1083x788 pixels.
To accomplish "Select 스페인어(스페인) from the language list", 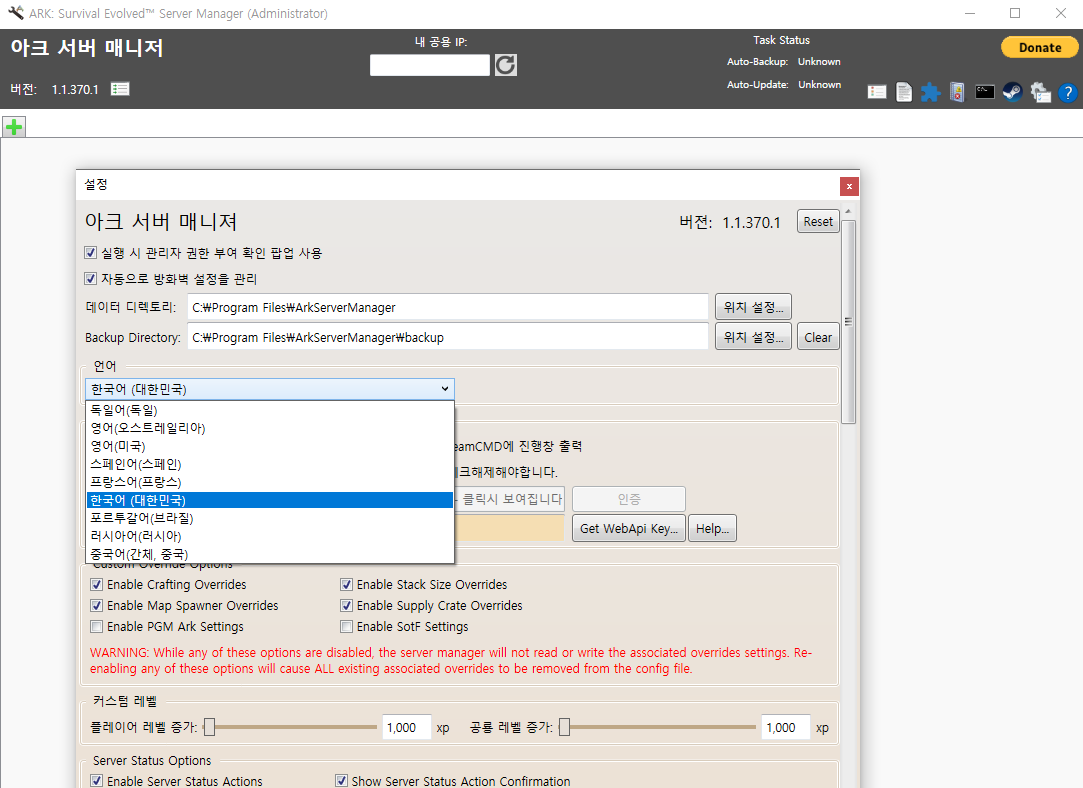I will 270,464.
